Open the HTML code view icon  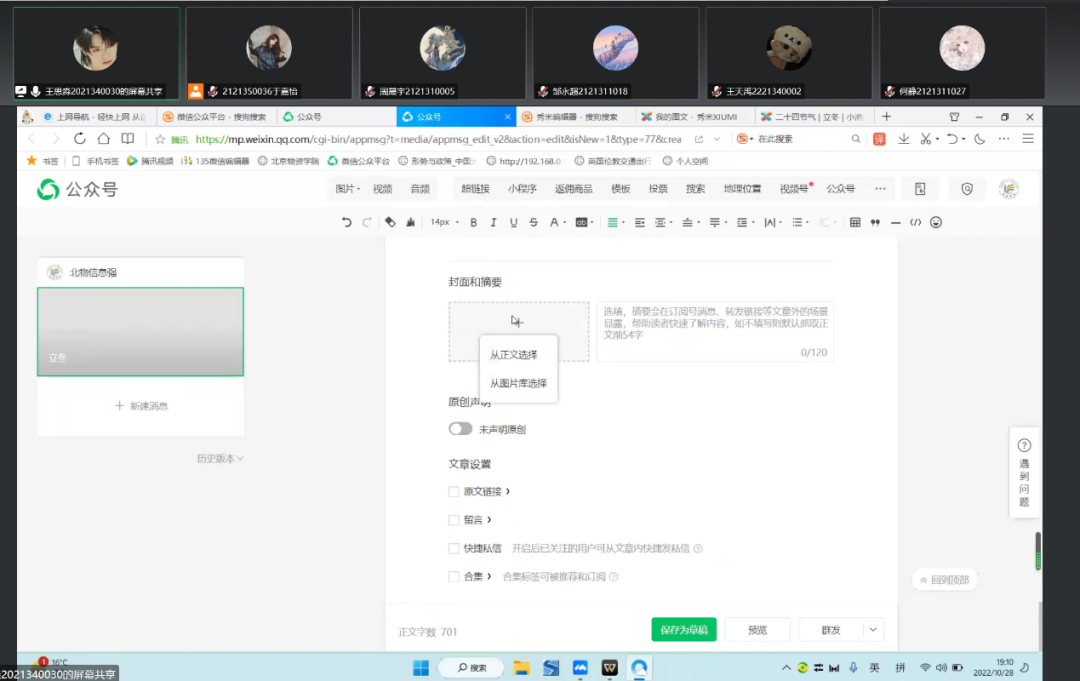click(x=915, y=222)
